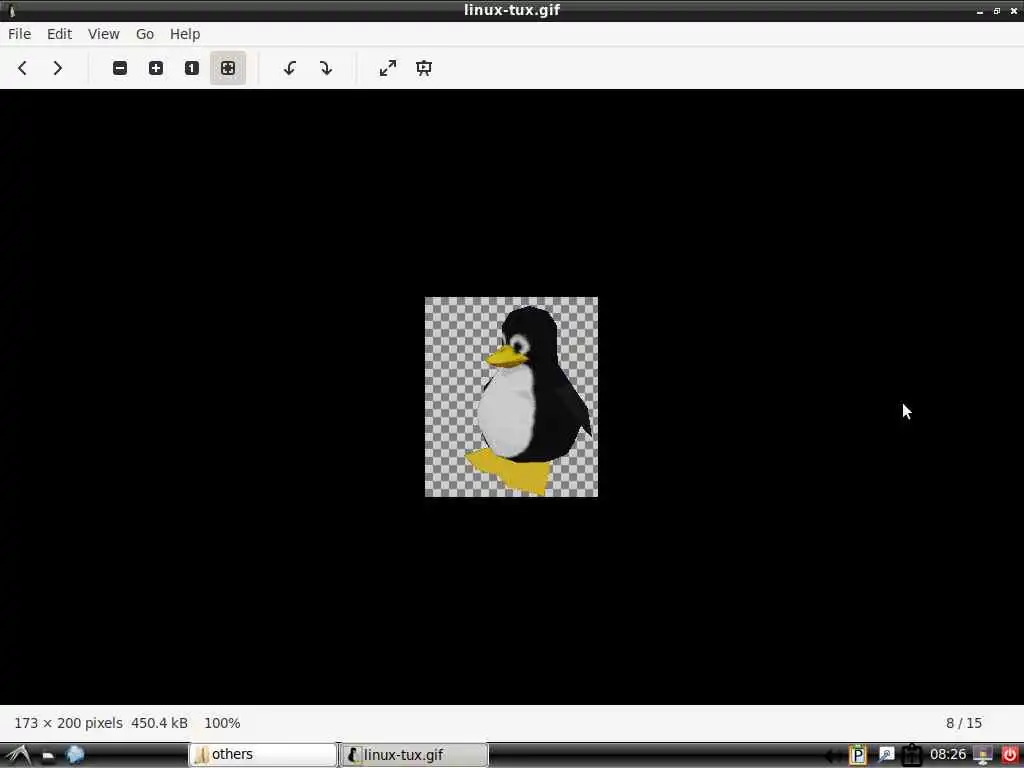
Task: Go to the previous image with the left arrow
Action: click(22, 68)
